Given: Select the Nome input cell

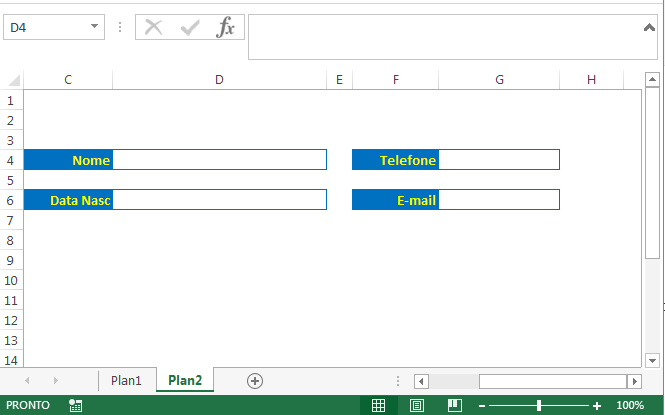Looking at the screenshot, I should tap(219, 160).
